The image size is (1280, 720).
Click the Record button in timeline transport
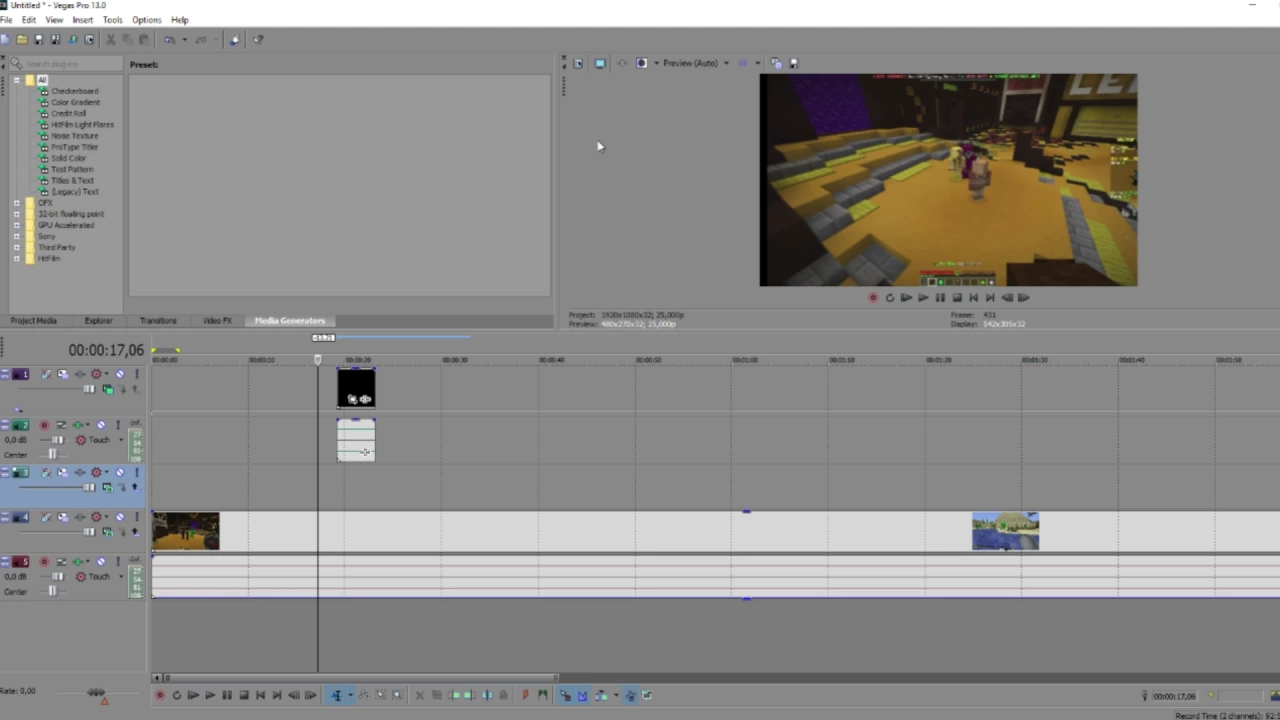click(x=159, y=695)
